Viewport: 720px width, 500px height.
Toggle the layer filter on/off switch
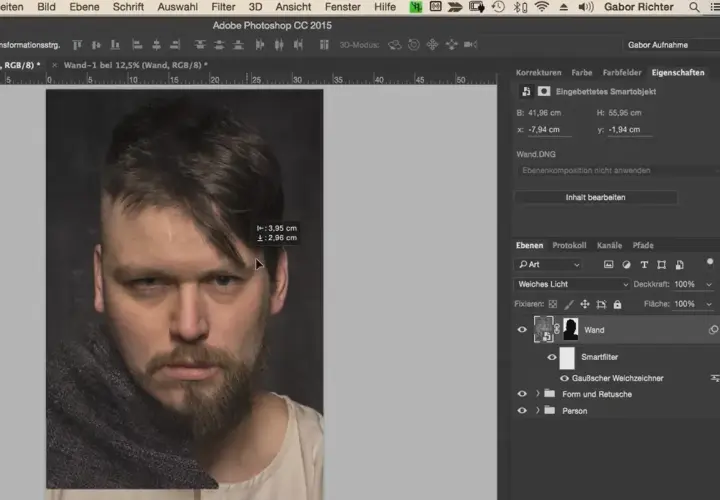point(710,263)
